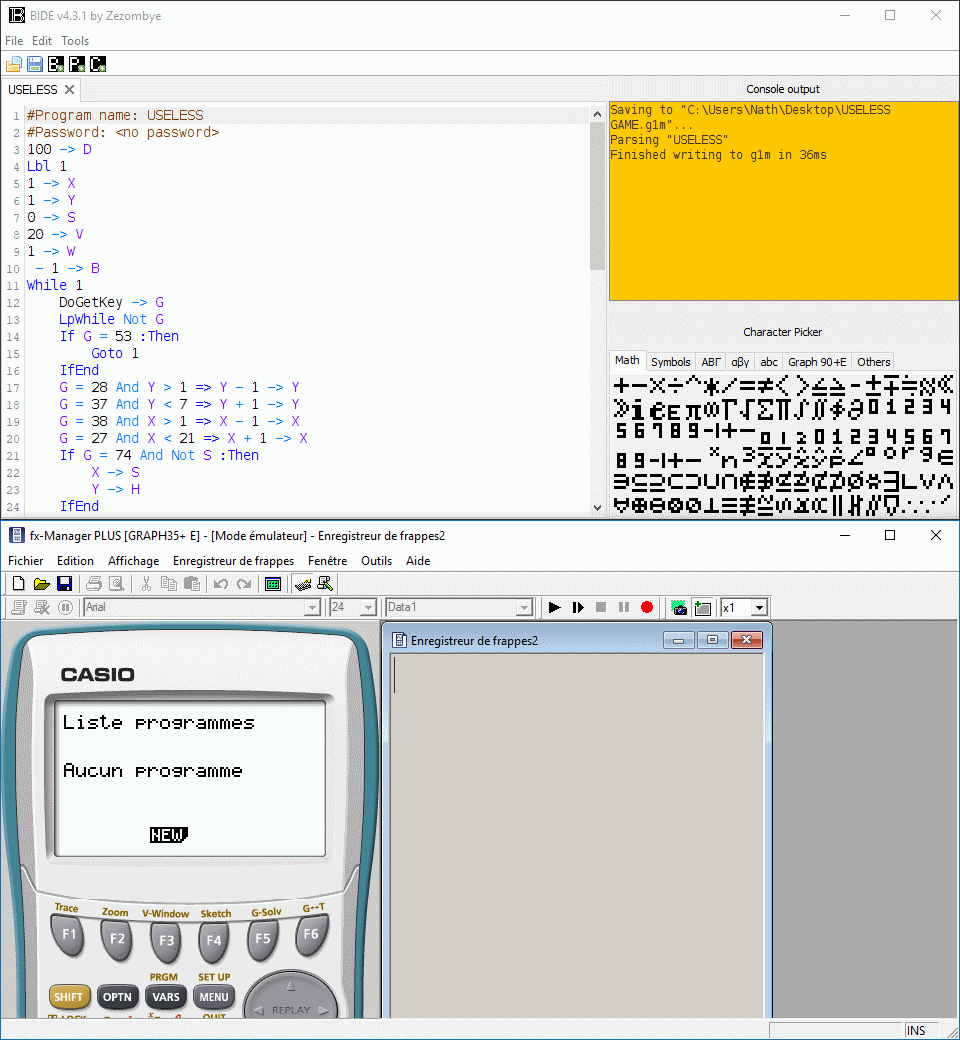Play the recorded keystrokes
Image resolution: width=960 pixels, height=1040 pixels.
(x=555, y=607)
